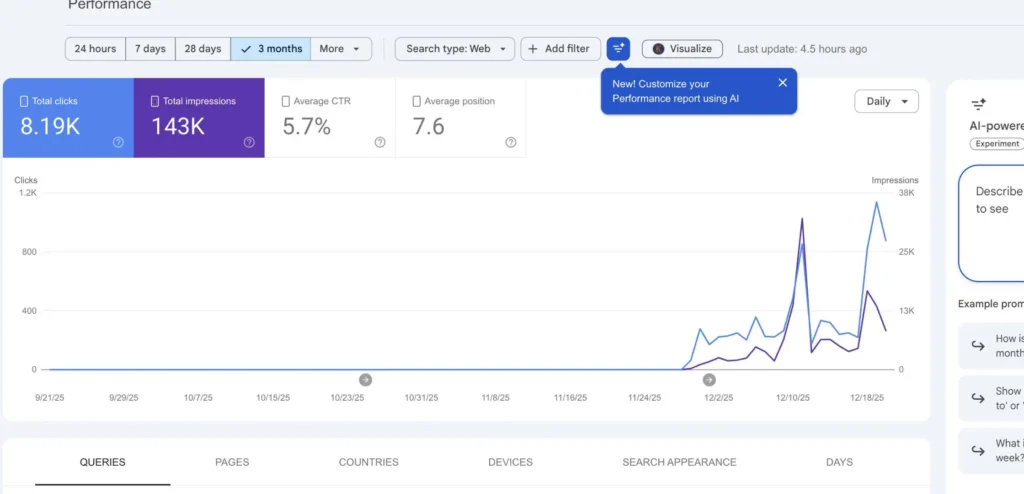This screenshot has height=494, width=1024.
Task: Enable the Average CTR metric checkbox
Action: 286,101
